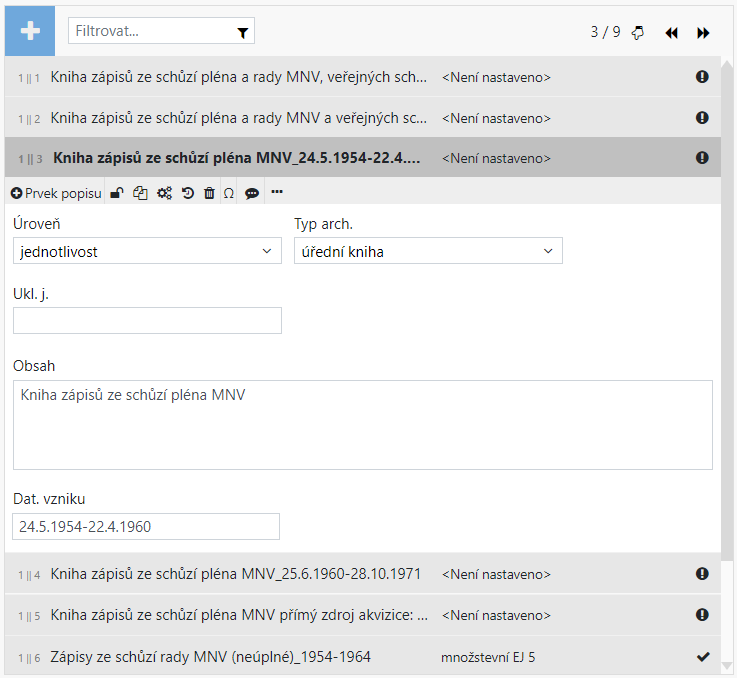Open the Typ arch. dropdown

428,251
